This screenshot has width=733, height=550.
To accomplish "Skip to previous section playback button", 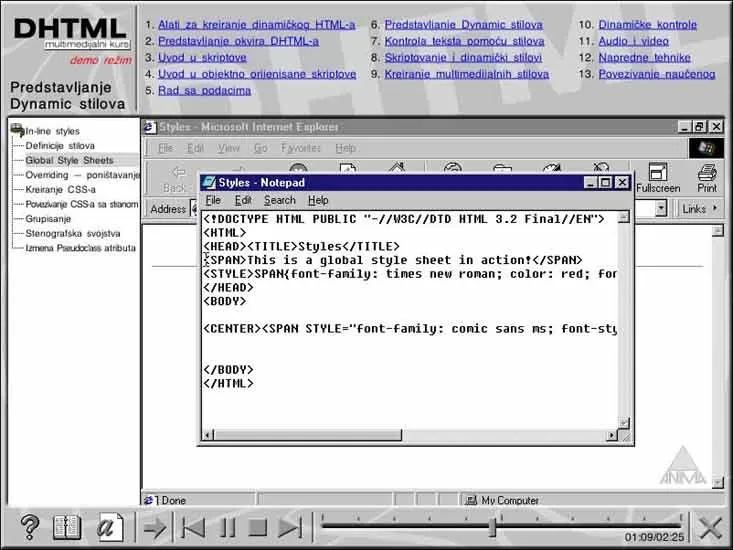I will [193, 528].
